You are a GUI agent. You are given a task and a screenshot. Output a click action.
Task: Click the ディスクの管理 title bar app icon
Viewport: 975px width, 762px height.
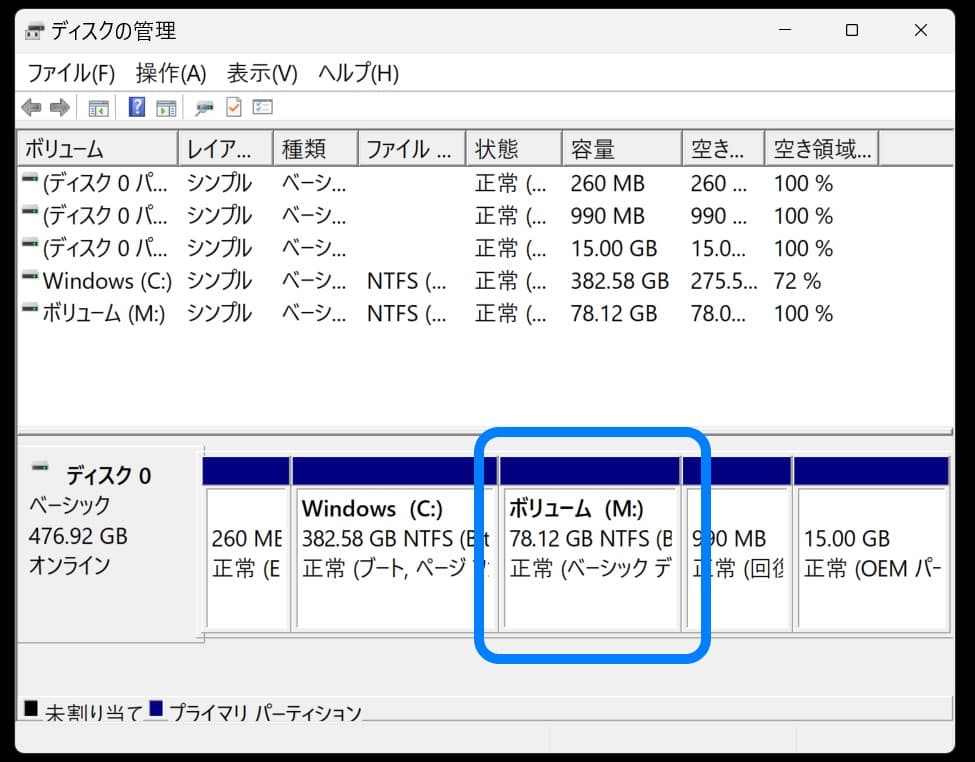point(35,30)
